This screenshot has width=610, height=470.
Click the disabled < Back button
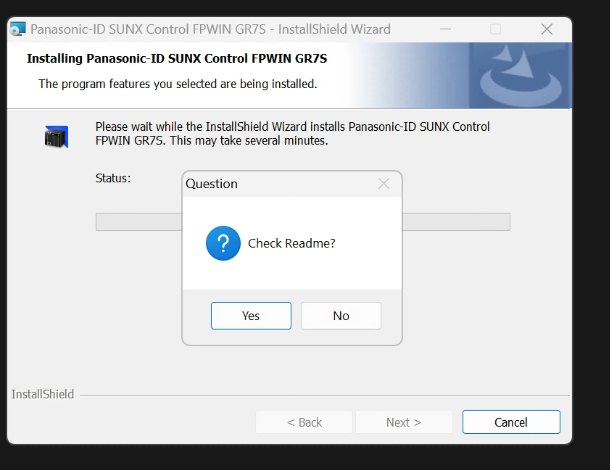(x=304, y=422)
